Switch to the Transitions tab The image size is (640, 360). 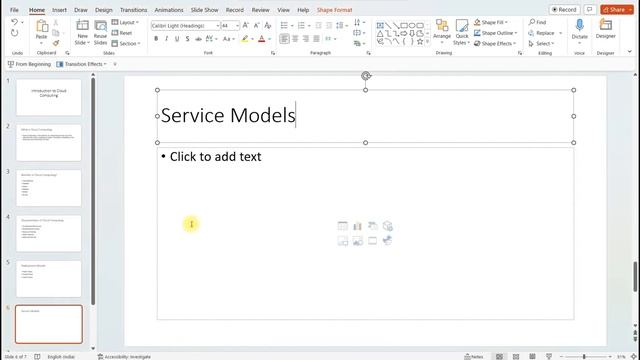133,10
